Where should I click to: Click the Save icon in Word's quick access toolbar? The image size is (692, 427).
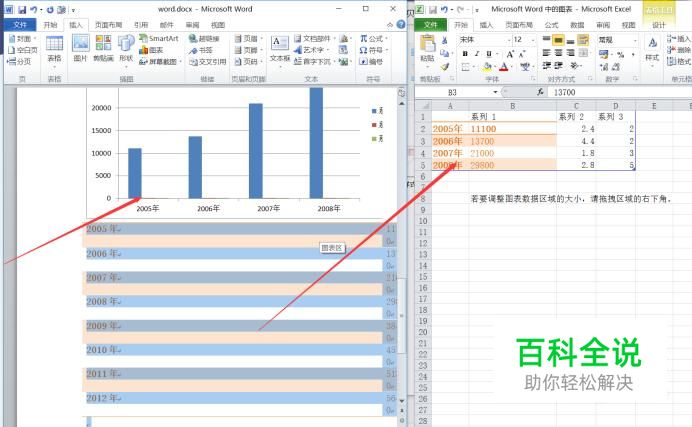click(22, 9)
